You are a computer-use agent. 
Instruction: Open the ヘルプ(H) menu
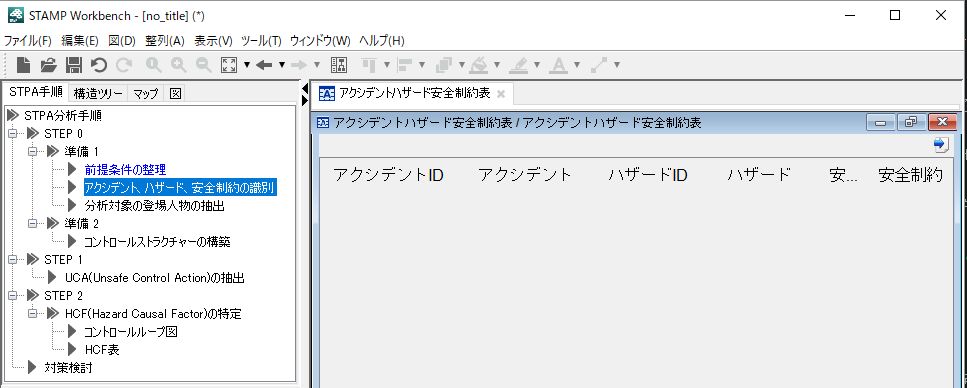point(382,41)
